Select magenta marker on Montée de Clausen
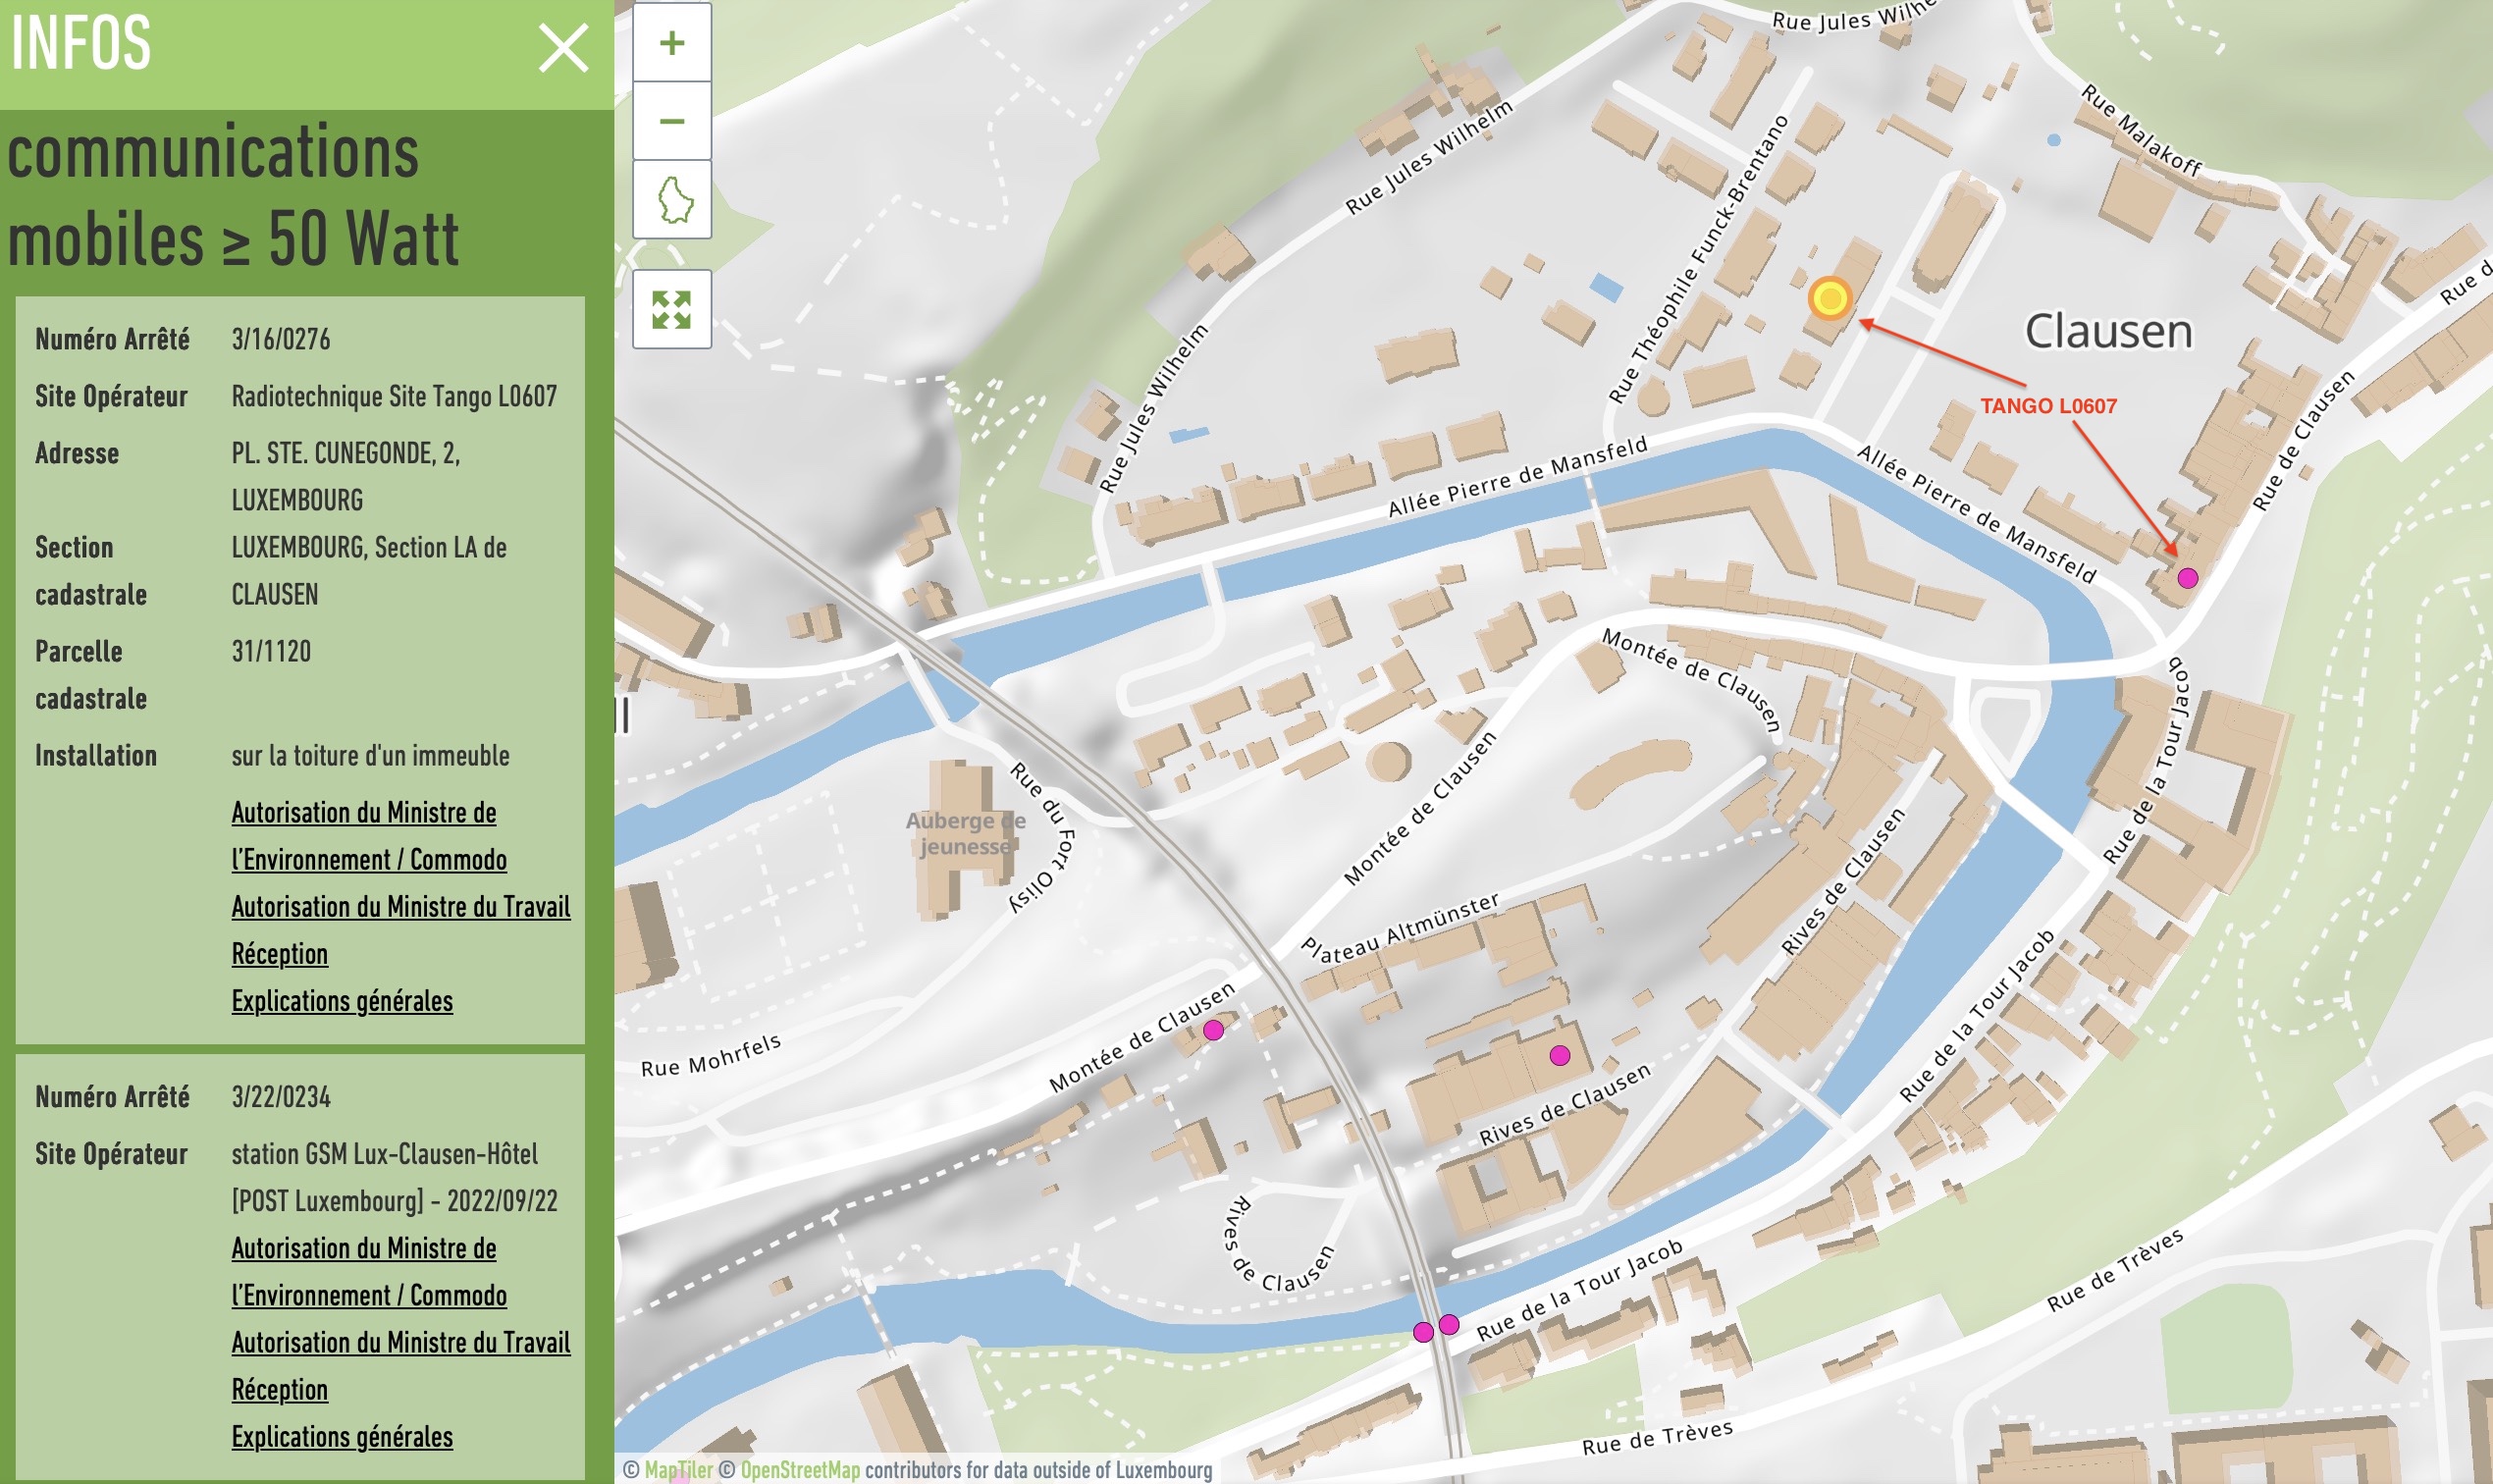Viewport: 2493px width, 1484px height. (x=1213, y=1030)
